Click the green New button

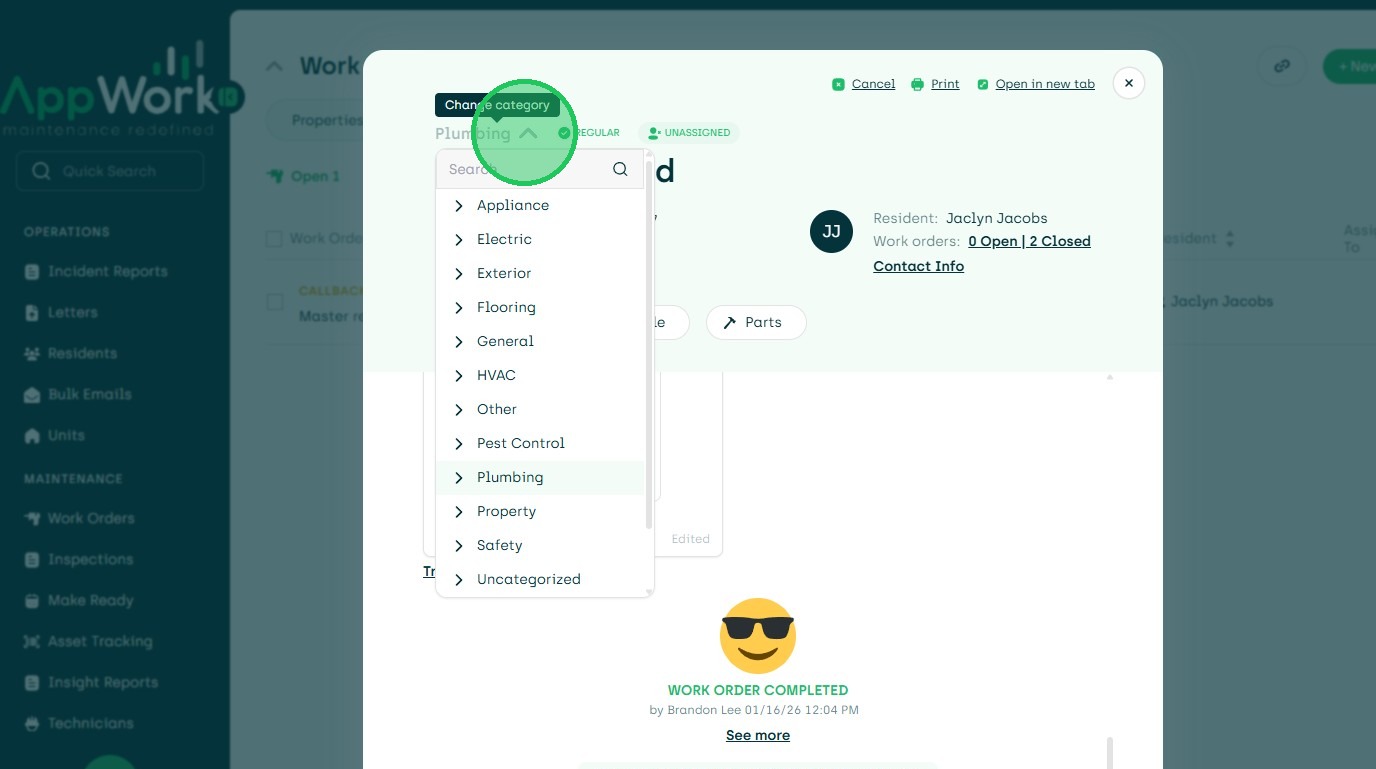click(x=1350, y=66)
